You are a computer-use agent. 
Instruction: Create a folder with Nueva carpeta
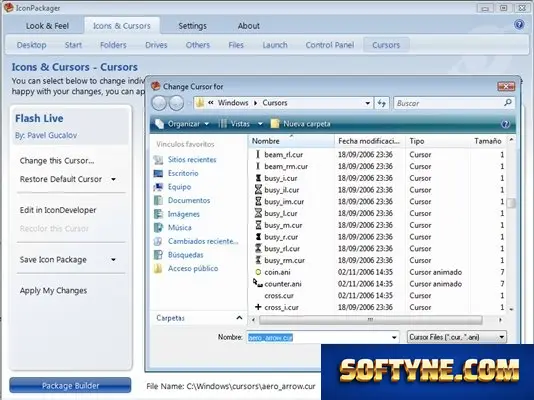coord(300,124)
